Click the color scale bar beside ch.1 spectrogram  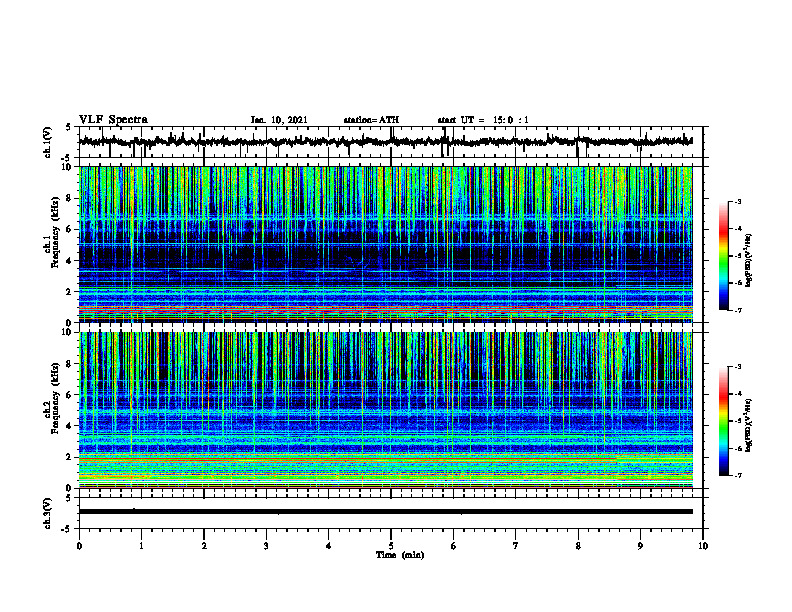[x=724, y=256]
